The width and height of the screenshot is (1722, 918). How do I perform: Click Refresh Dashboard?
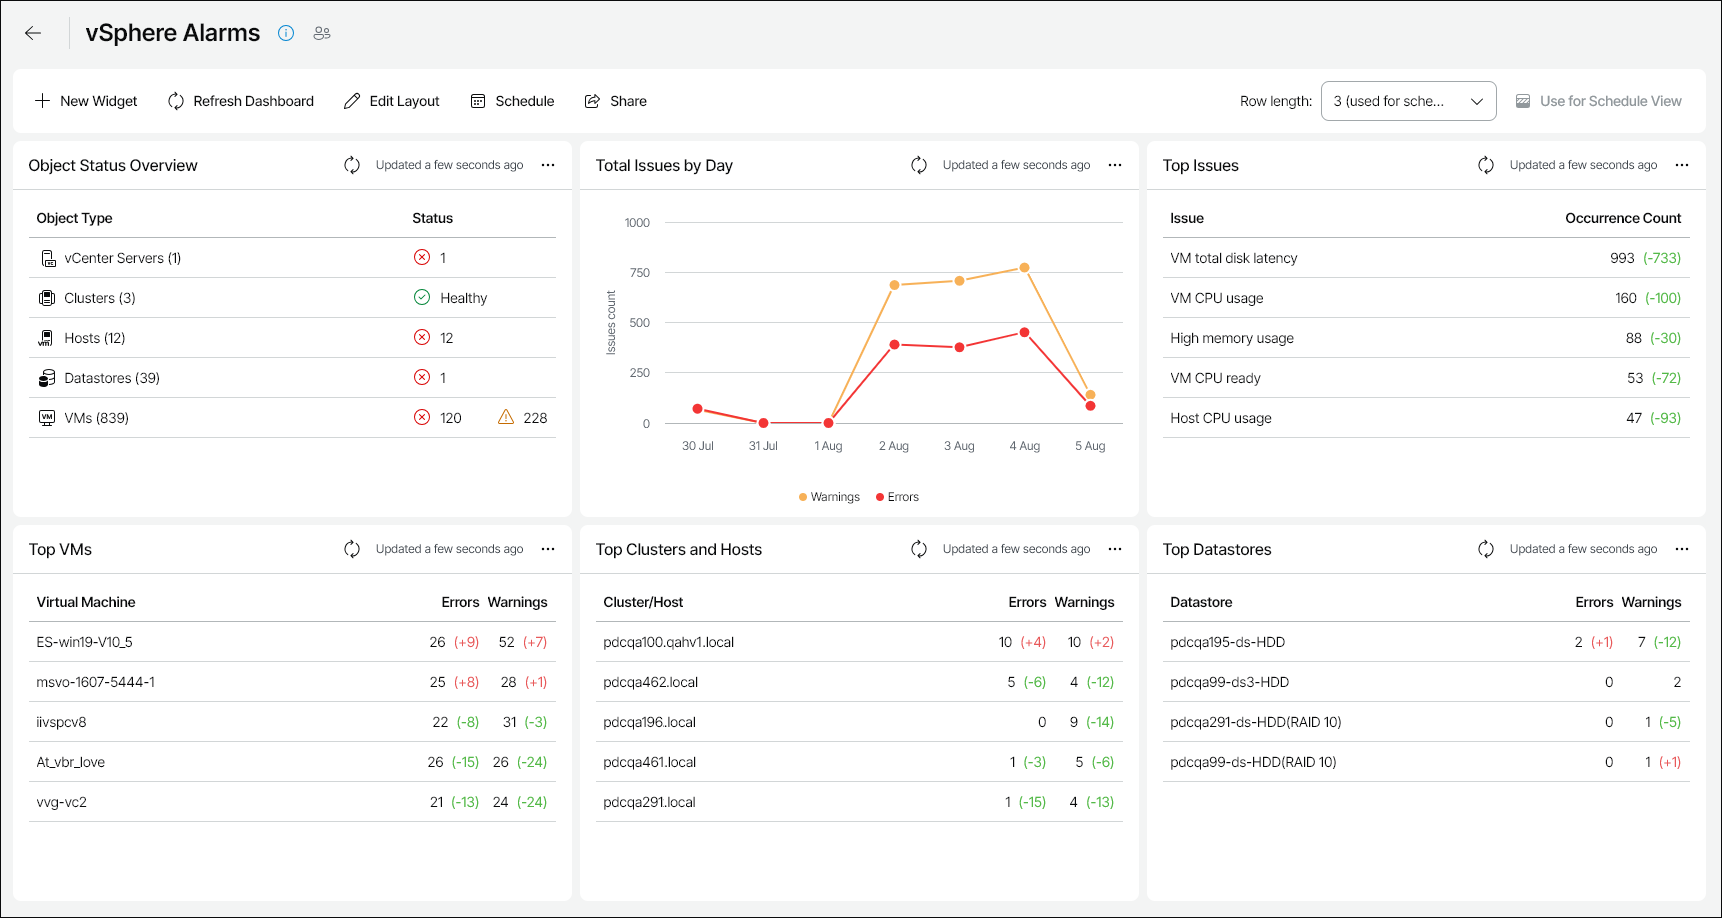[241, 101]
